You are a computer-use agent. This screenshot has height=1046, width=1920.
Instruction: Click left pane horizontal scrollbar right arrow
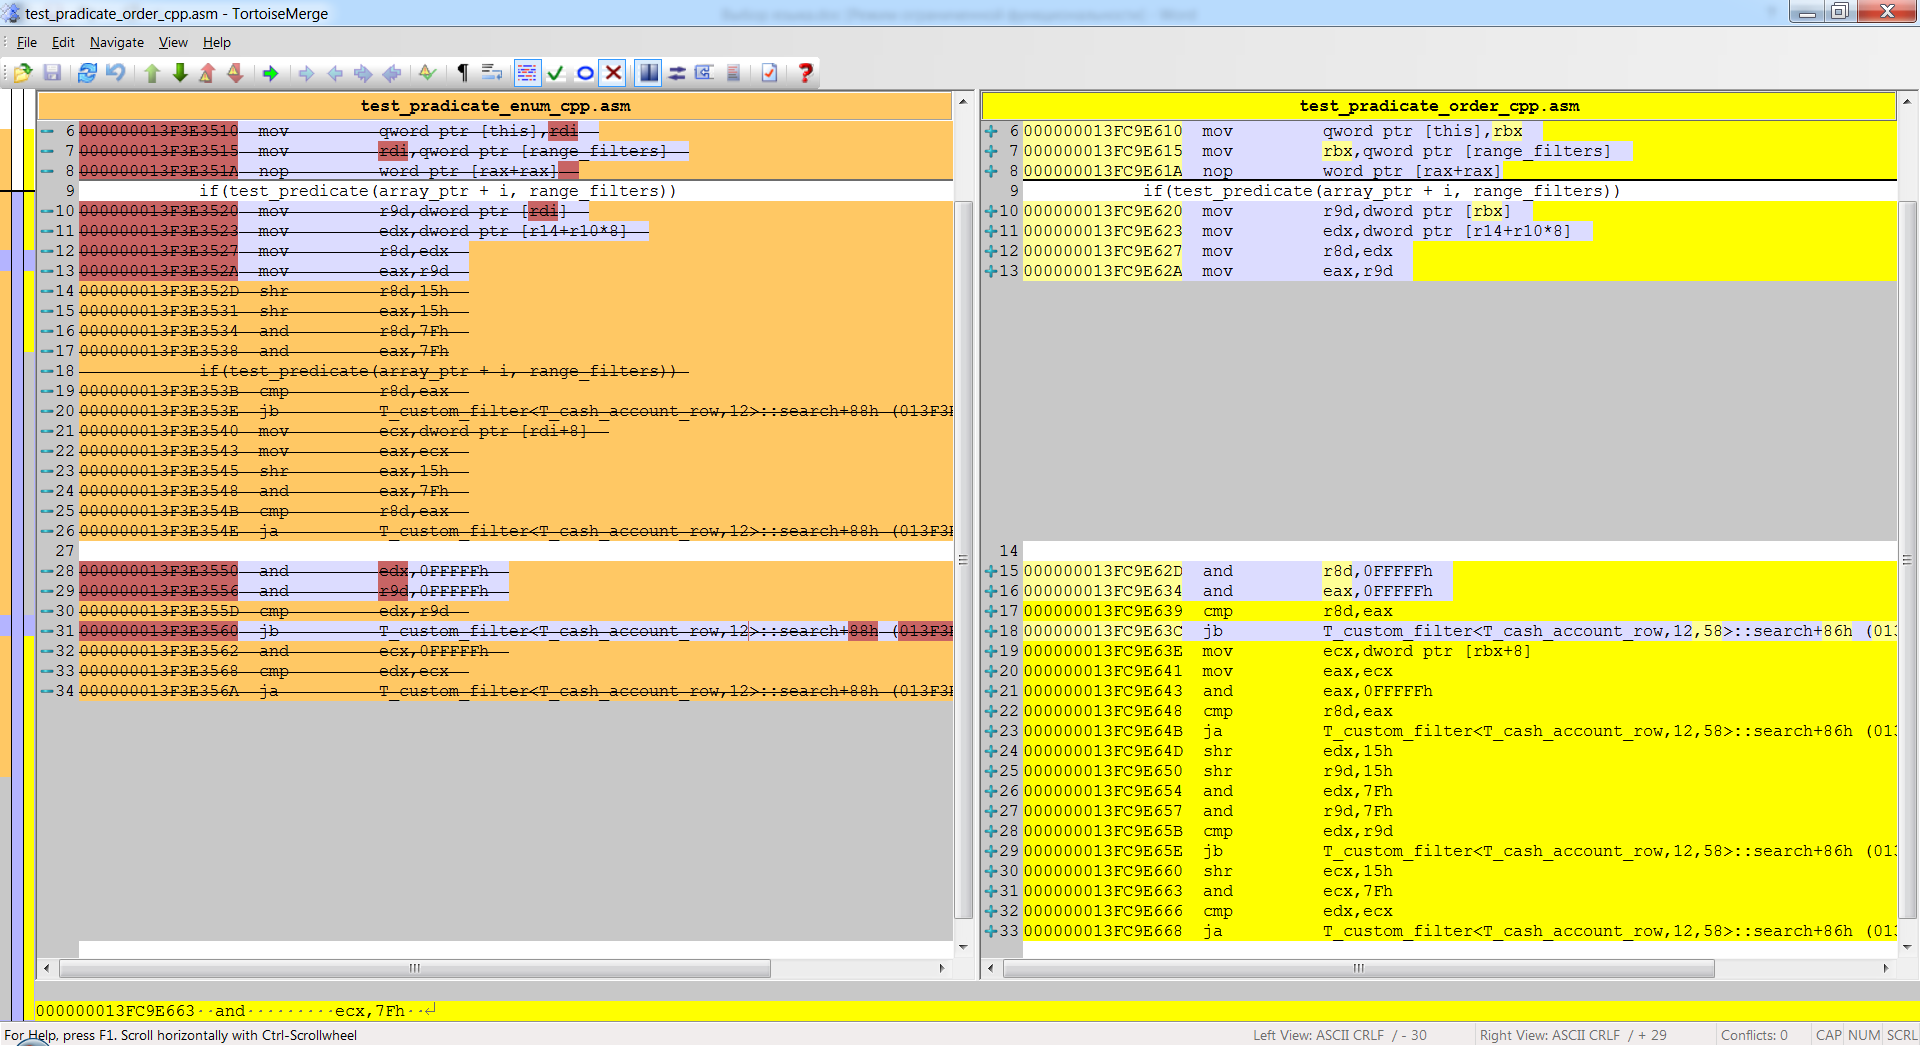pyautogui.click(x=942, y=968)
